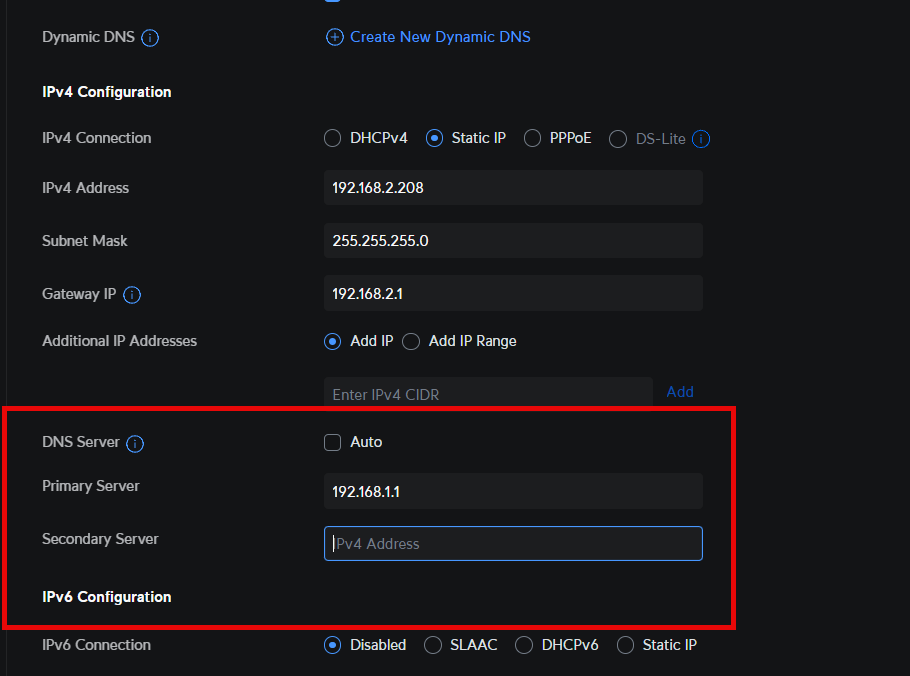Edit the Primary Server DNS field
The image size is (910, 676).
click(513, 492)
